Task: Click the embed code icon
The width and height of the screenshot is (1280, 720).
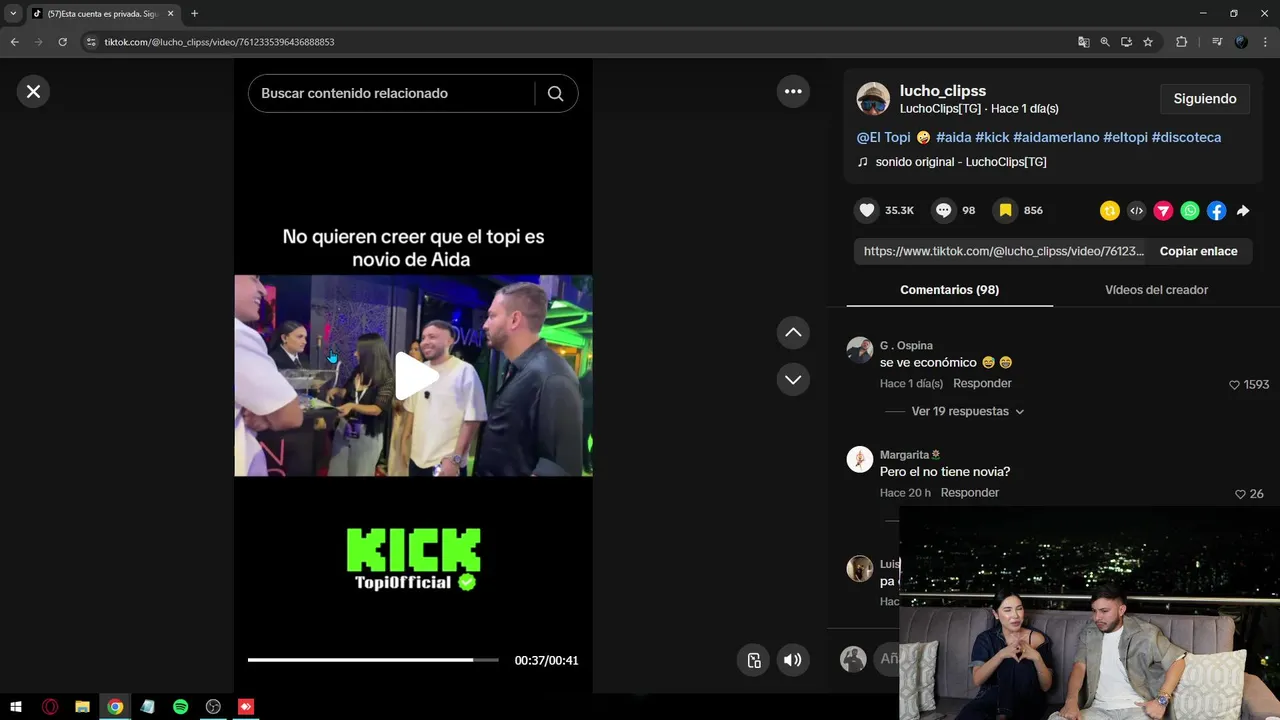Action: click(1136, 210)
